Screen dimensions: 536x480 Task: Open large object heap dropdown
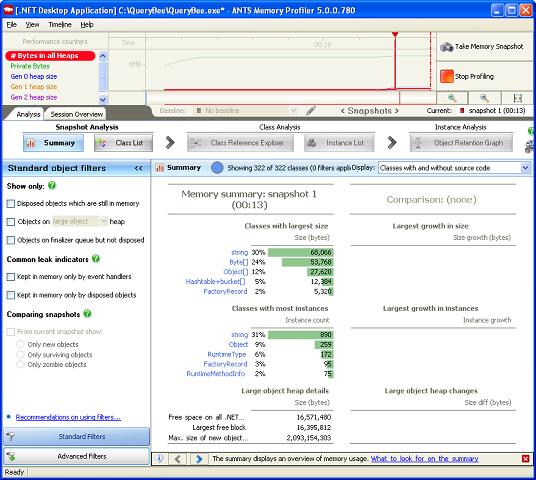coord(80,221)
